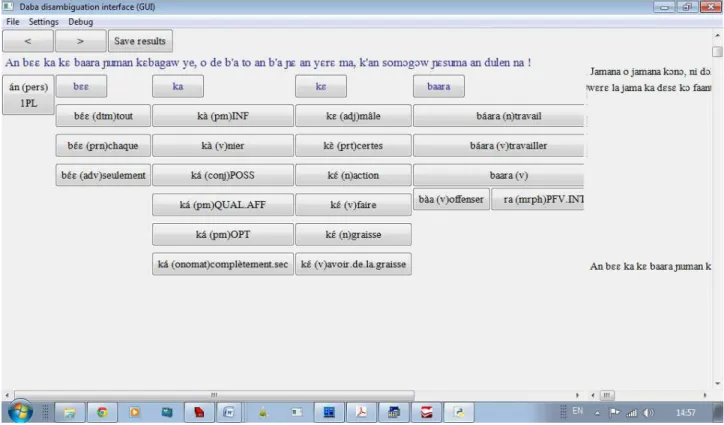Viewport: 724px width, 425px height.
Task: Choose kɛ (adj)mâle gloss
Action: click(353, 116)
